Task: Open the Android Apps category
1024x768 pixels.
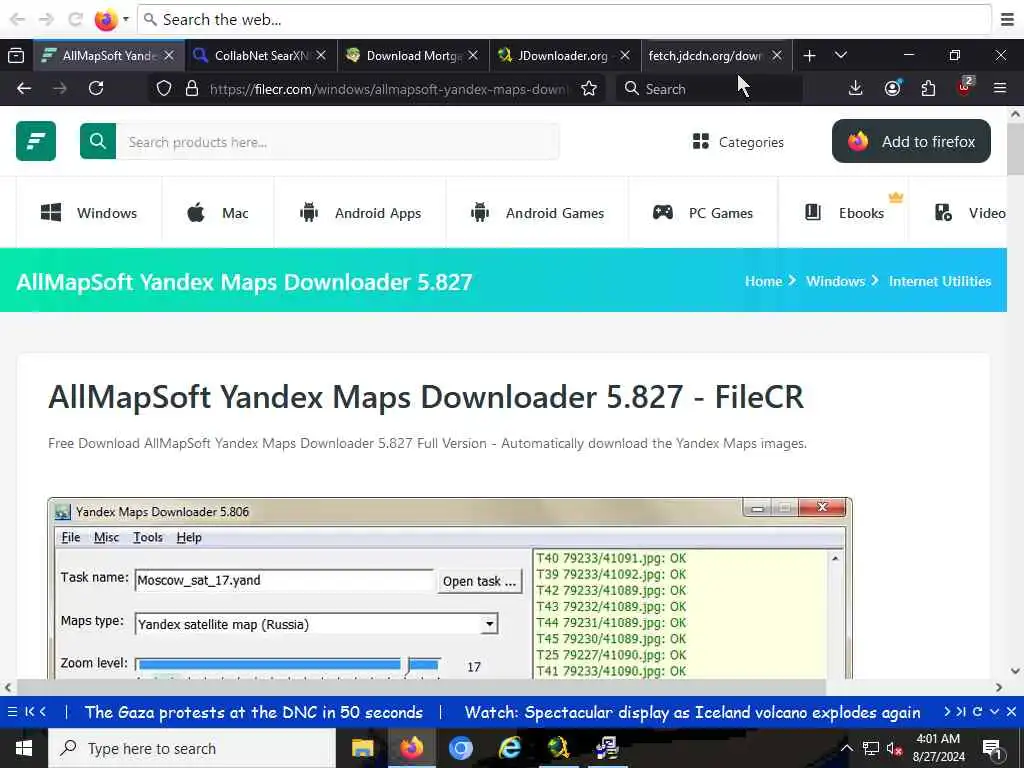Action: tap(360, 213)
